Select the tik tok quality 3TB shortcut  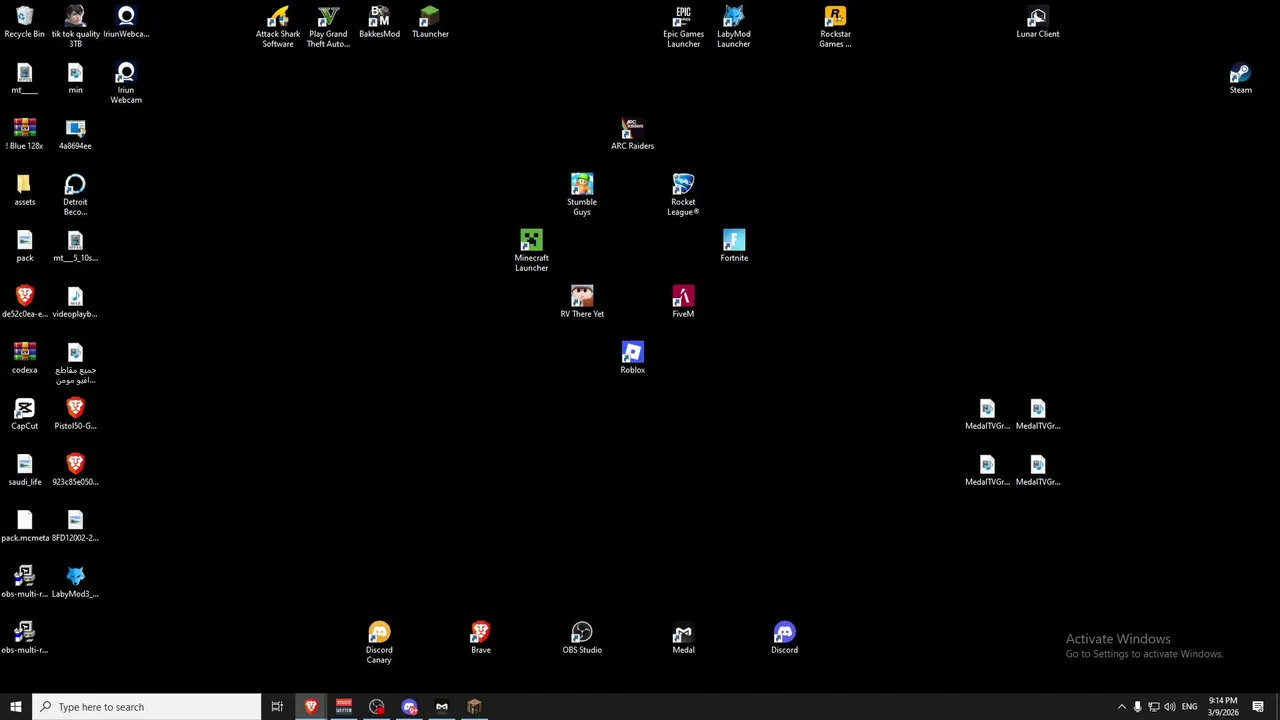(x=75, y=27)
